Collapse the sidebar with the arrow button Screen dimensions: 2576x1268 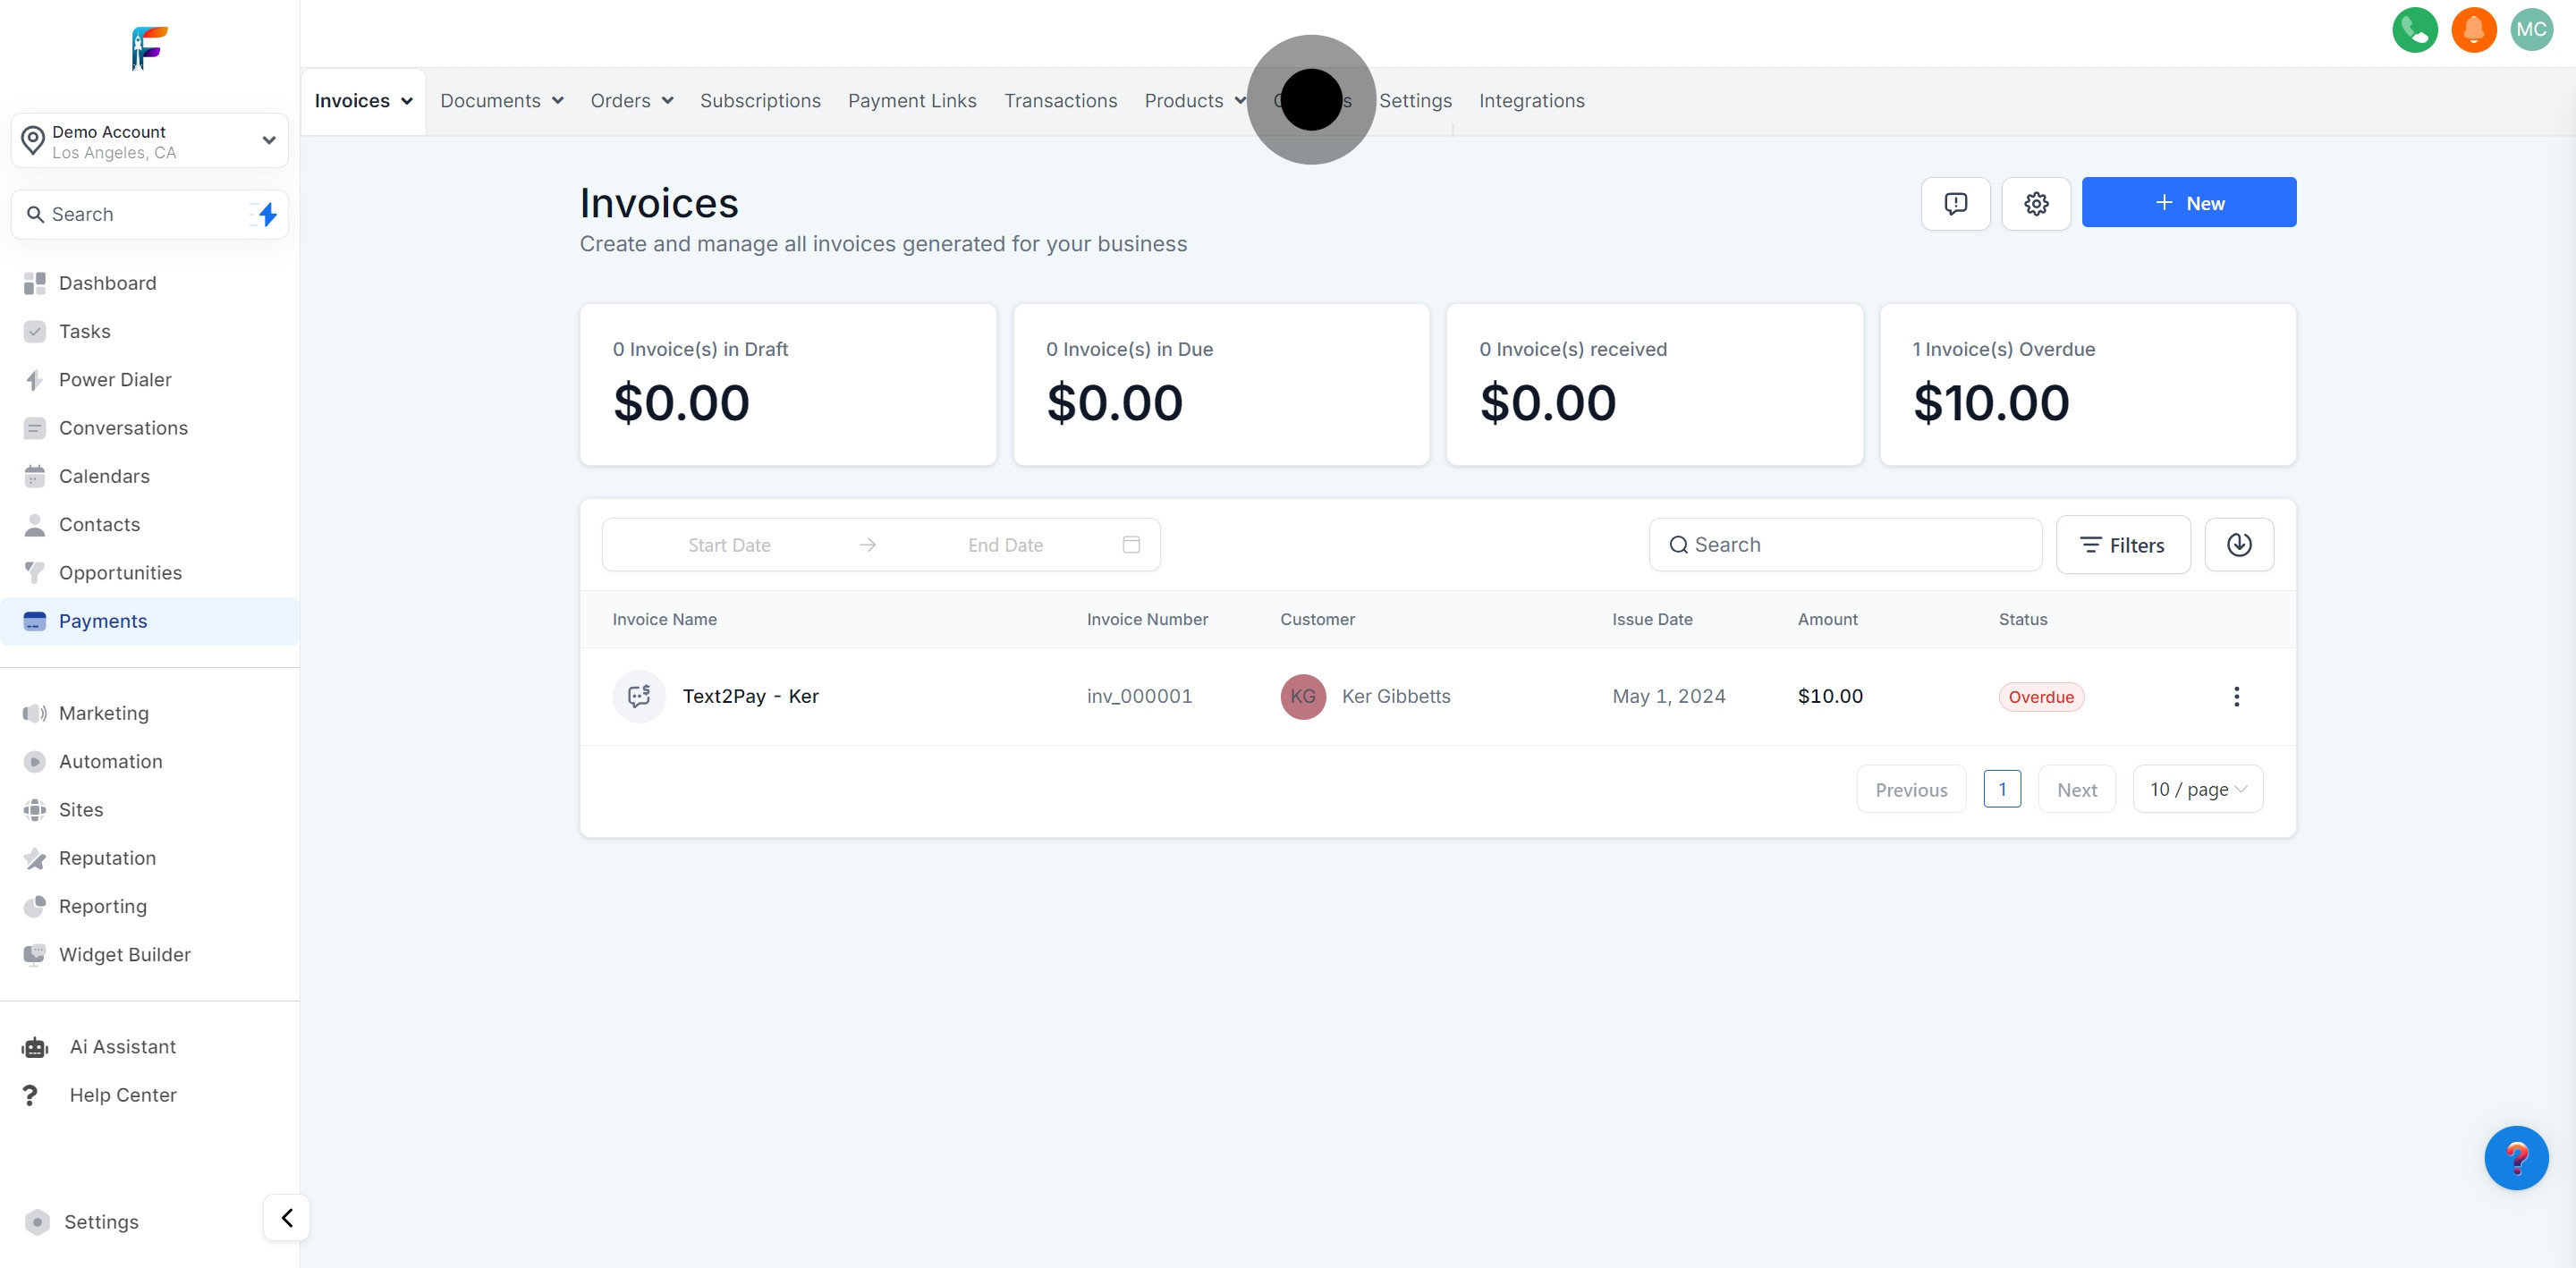click(x=286, y=1218)
